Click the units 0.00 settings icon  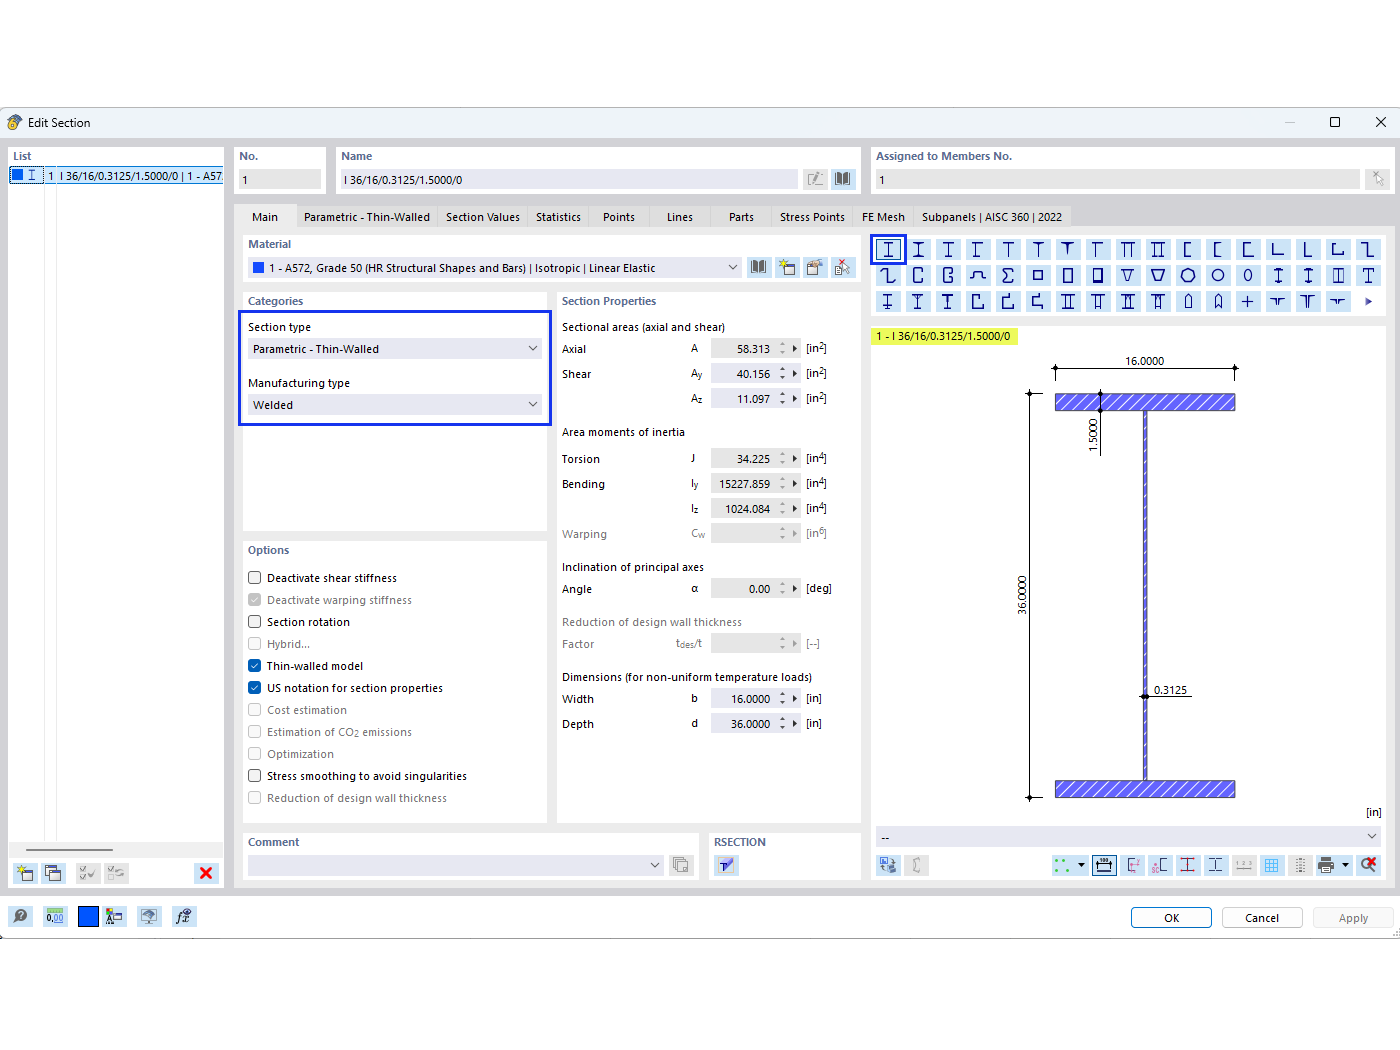tap(54, 916)
